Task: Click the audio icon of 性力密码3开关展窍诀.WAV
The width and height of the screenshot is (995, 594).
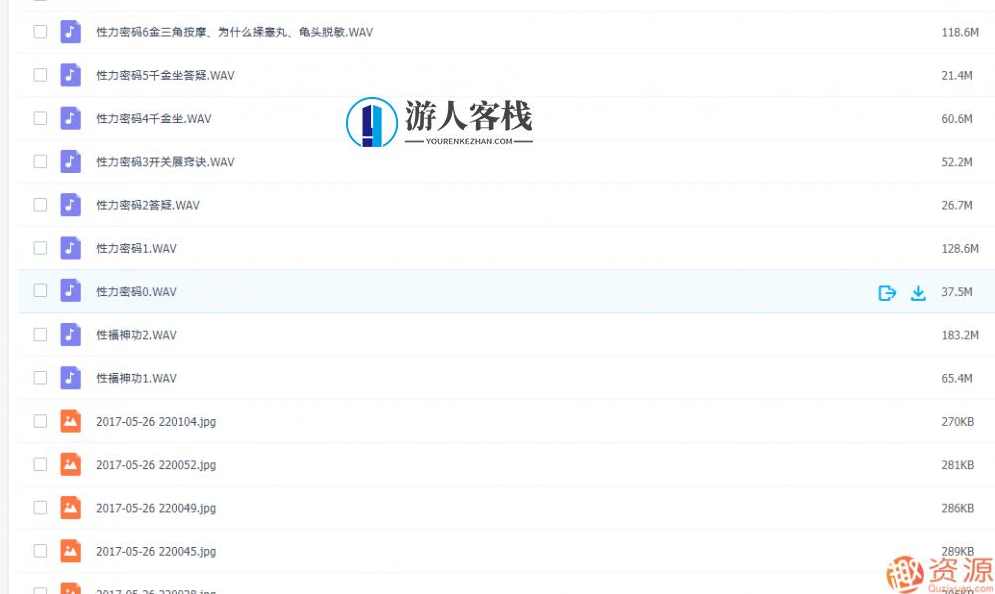Action: (x=69, y=161)
